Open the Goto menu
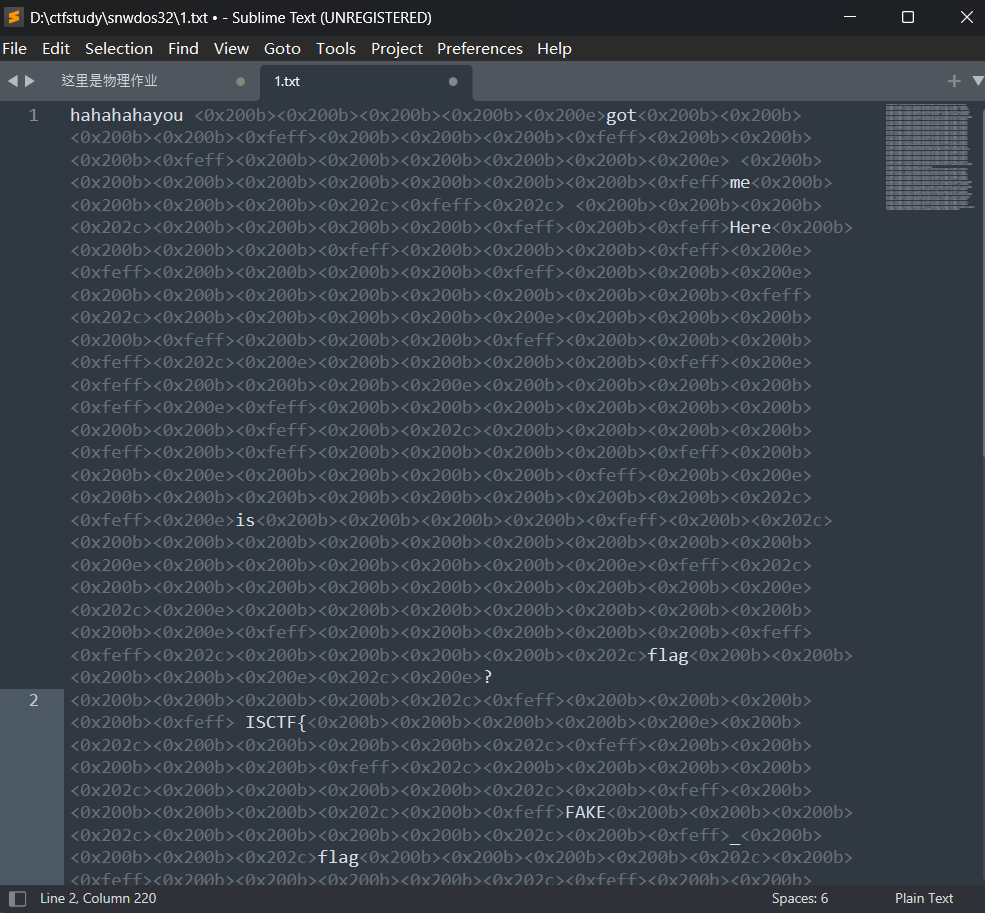Image resolution: width=985 pixels, height=913 pixels. click(282, 48)
